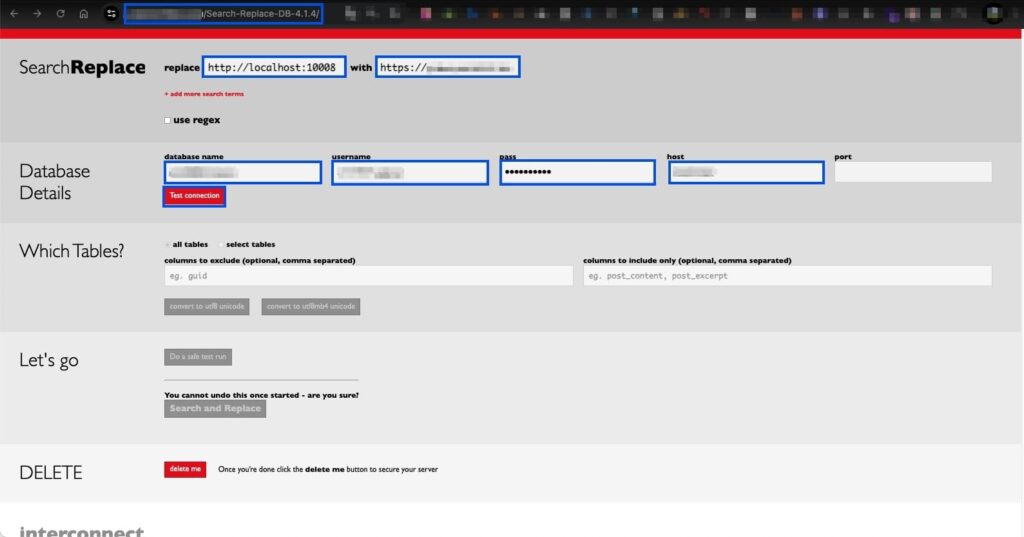This screenshot has width=1024, height=537.
Task: Click the red 'Test connection' button
Action: (194, 196)
